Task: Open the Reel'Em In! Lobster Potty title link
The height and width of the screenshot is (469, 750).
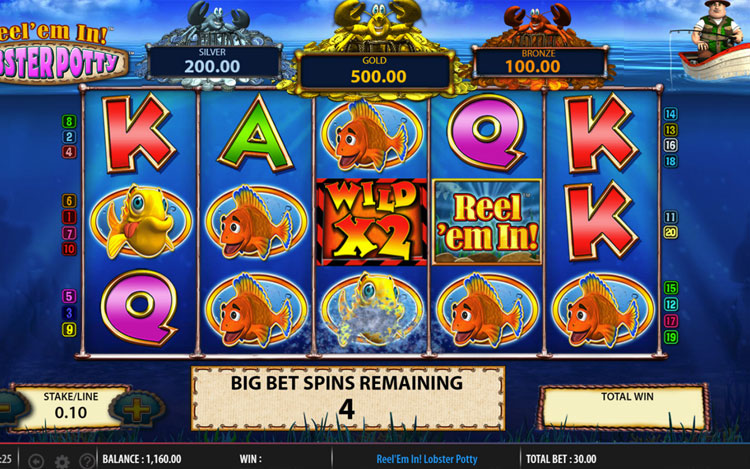Action: point(427,459)
